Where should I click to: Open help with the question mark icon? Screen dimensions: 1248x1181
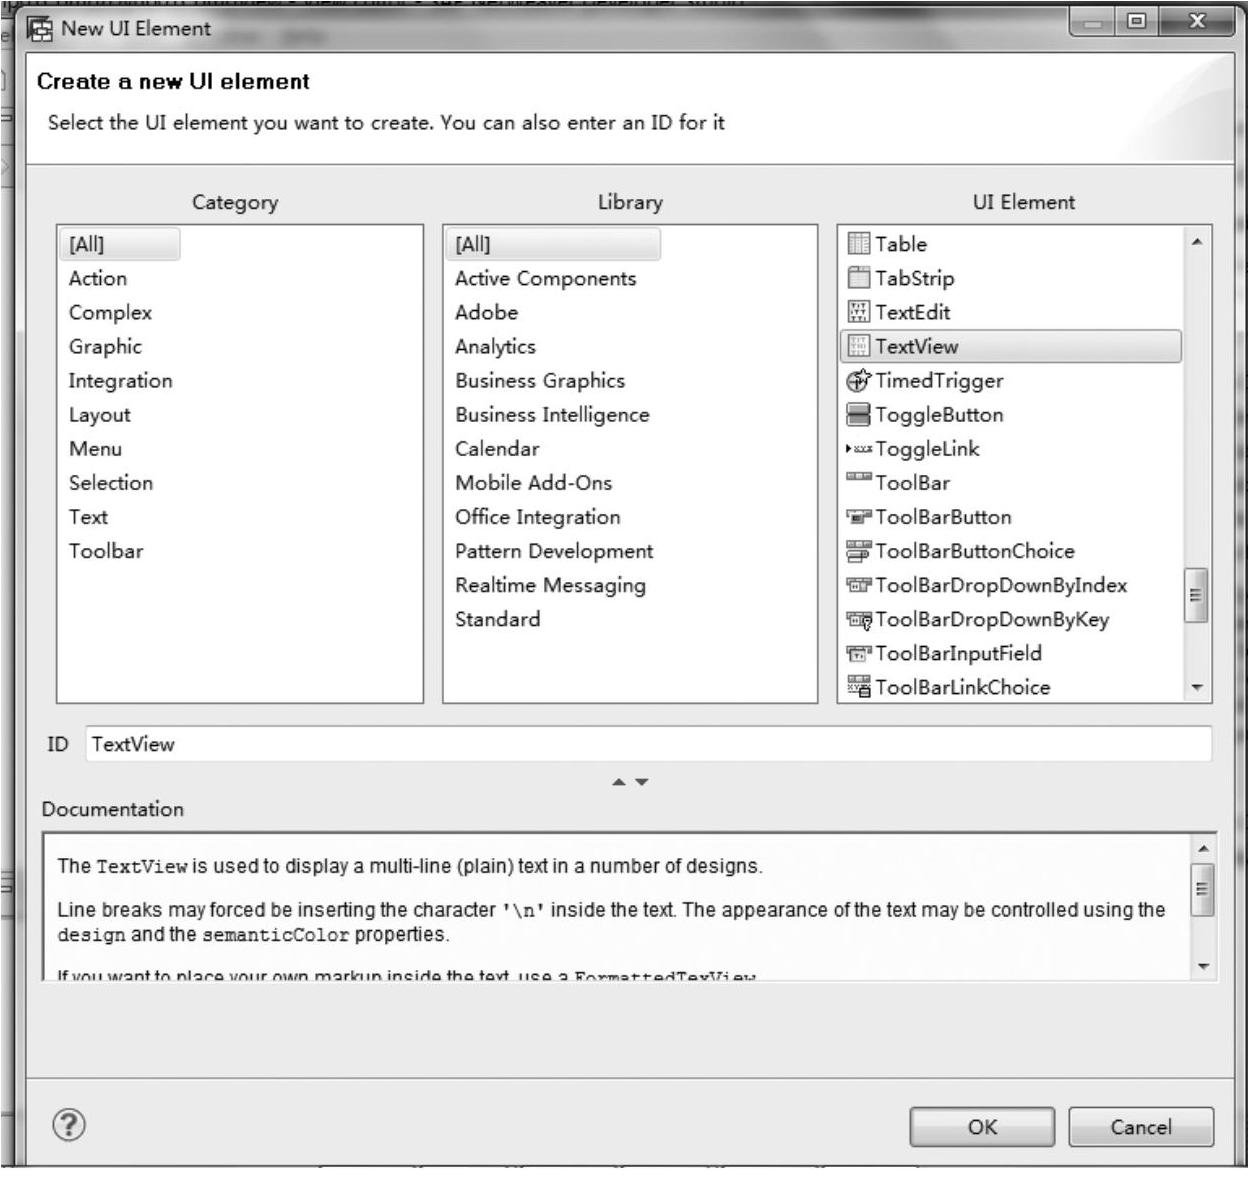coord(69,1125)
